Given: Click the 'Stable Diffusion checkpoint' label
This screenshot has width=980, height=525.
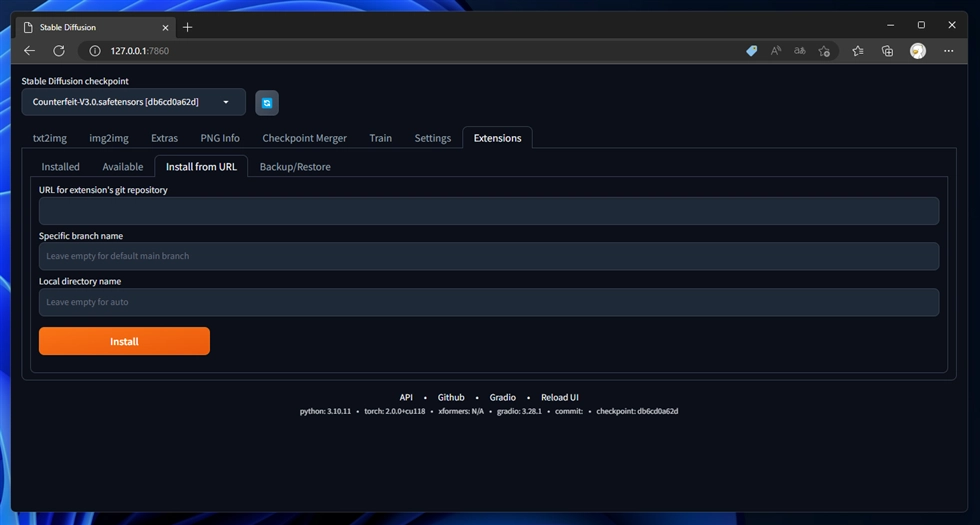Looking at the screenshot, I should tap(75, 81).
